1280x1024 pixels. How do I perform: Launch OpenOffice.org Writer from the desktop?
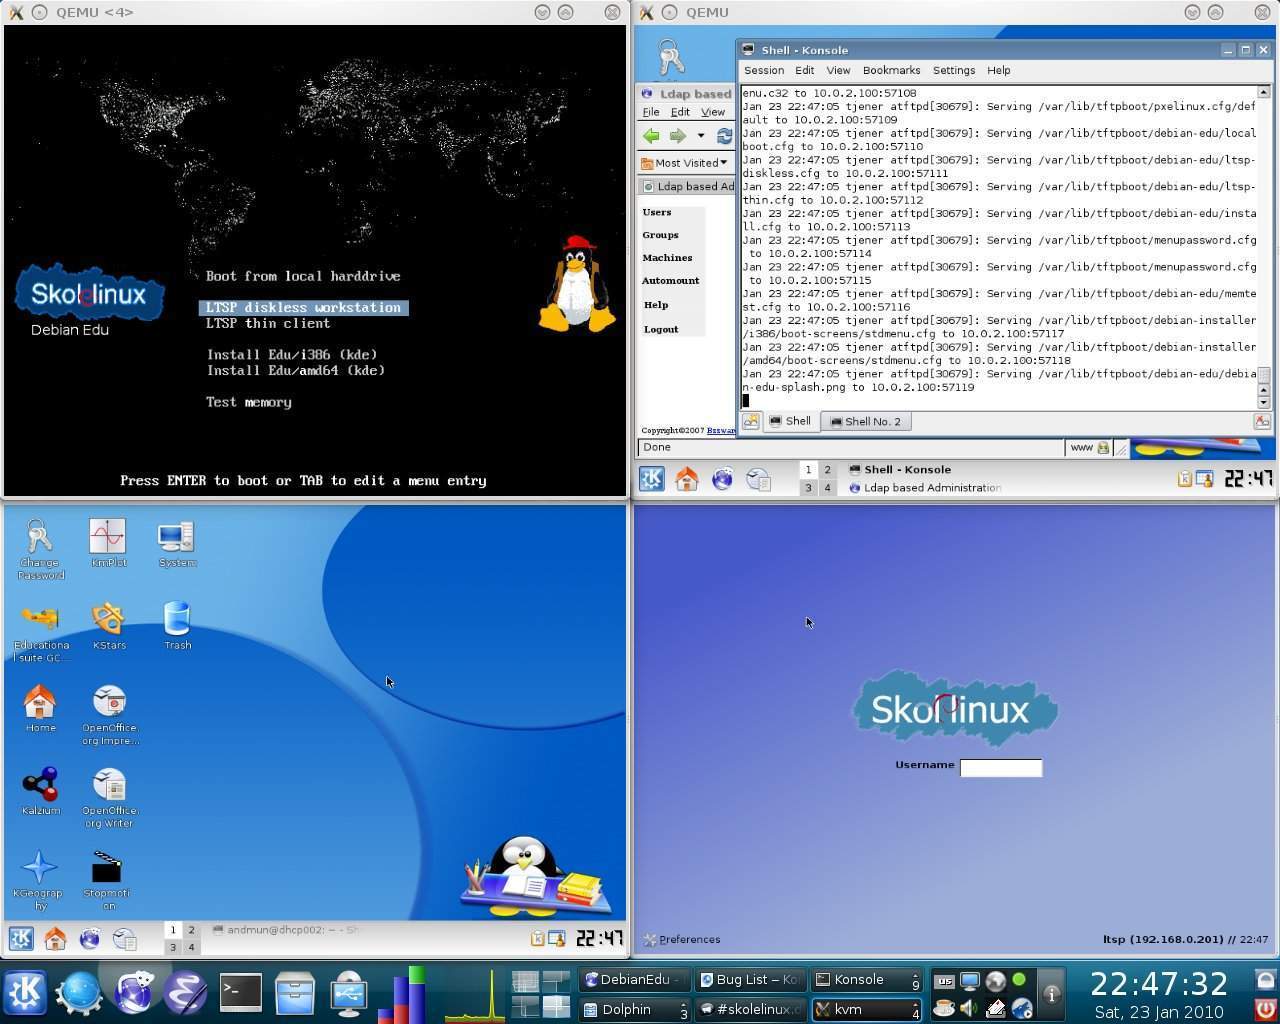tap(109, 786)
